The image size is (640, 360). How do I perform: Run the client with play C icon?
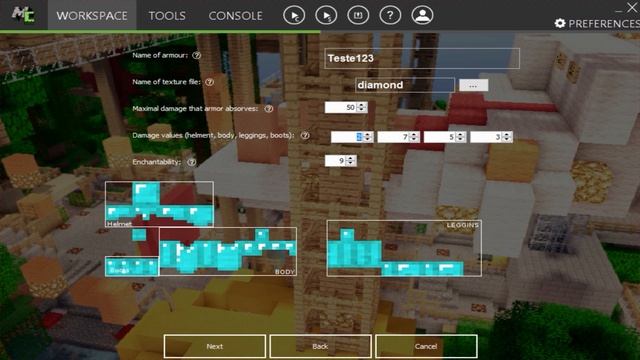pos(294,16)
